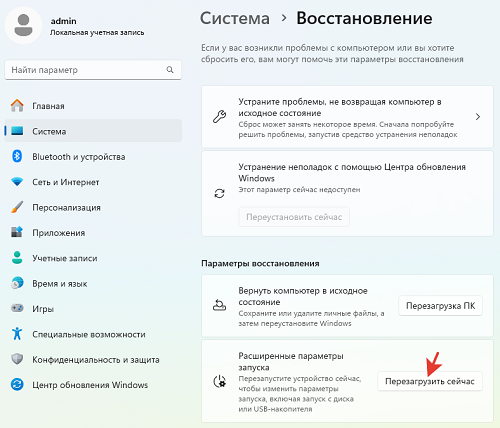Image resolution: width=500 pixels, height=428 pixels.
Task: Click the shield icon for Конфиденциальность и защита
Action: 17,359
